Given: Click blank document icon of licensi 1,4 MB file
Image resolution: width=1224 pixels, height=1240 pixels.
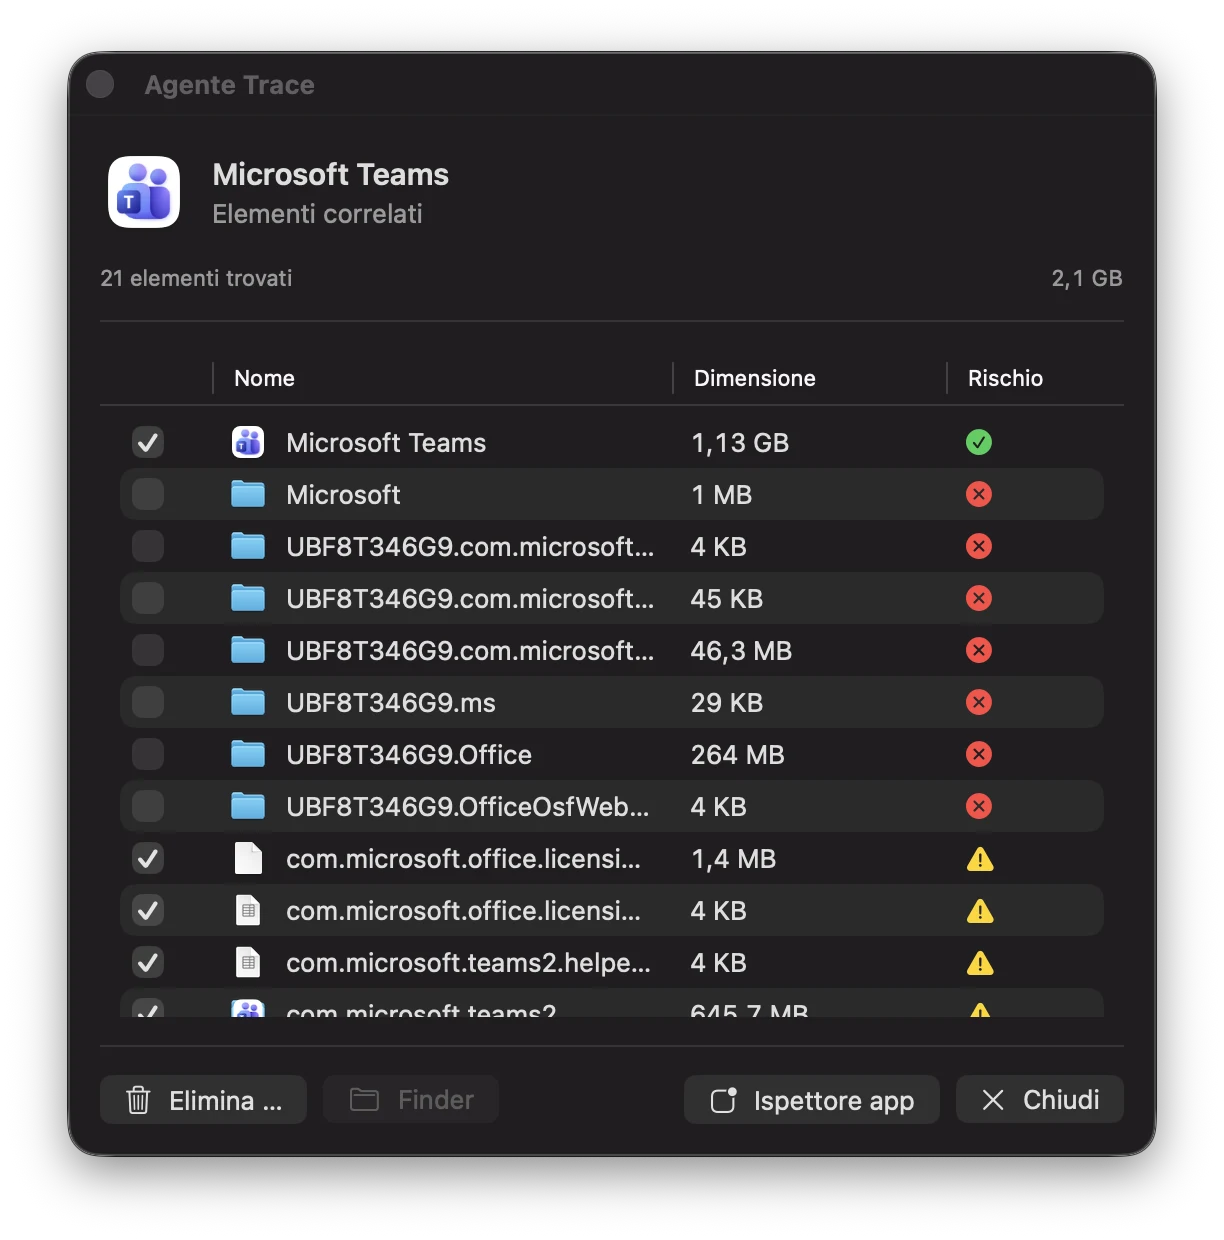Looking at the screenshot, I should tap(248, 858).
